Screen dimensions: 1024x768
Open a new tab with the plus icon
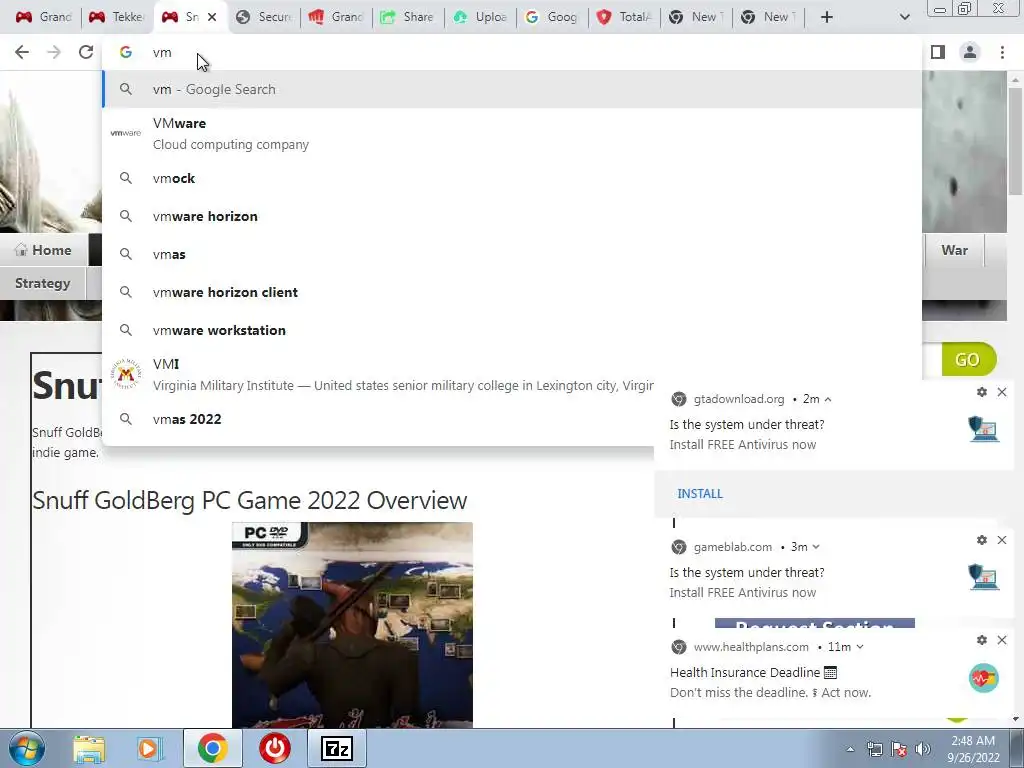click(827, 17)
